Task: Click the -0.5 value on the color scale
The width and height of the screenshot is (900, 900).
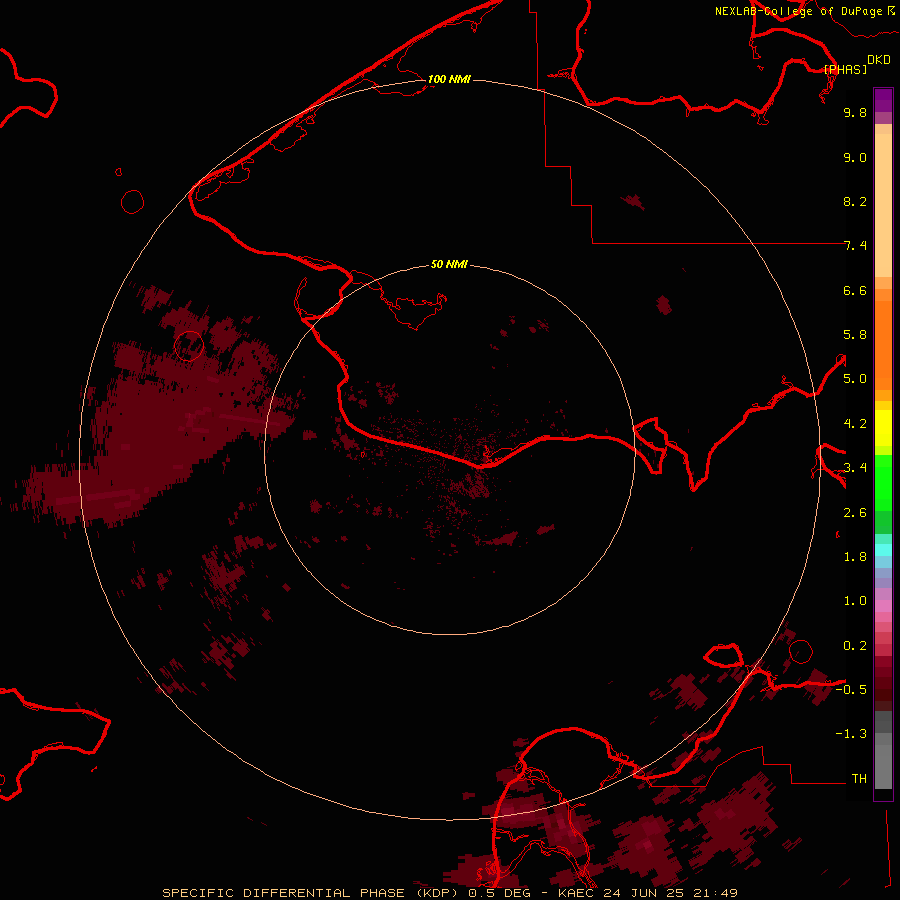Action: point(851,690)
